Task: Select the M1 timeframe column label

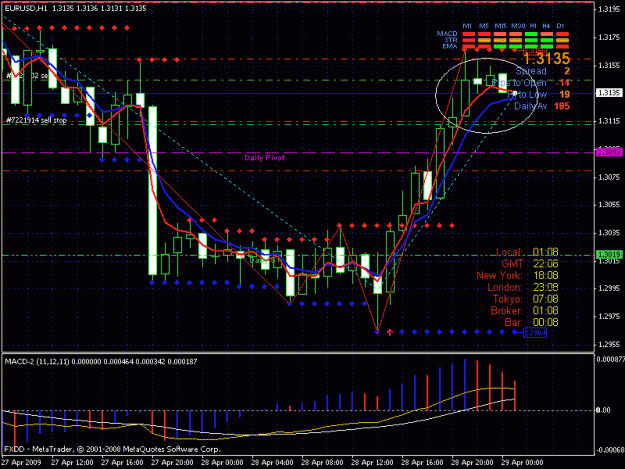Action: coord(467,26)
